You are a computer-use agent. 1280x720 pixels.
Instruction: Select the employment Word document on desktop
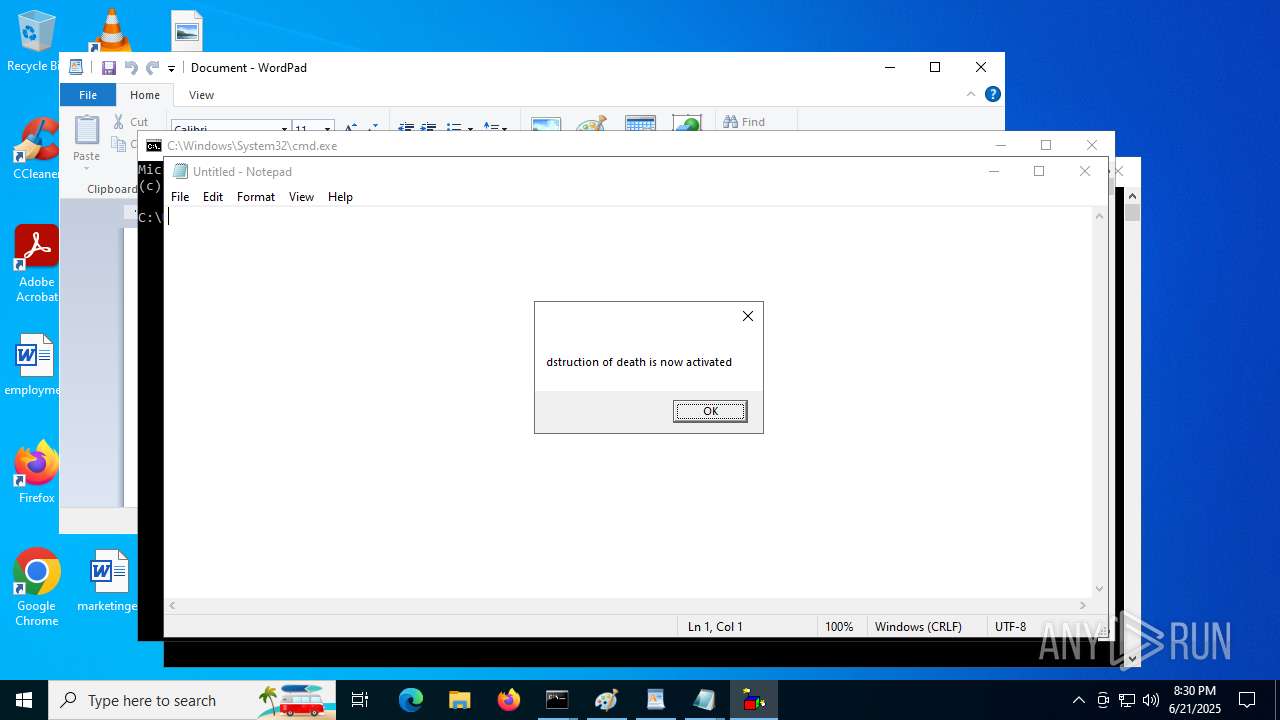[34, 365]
